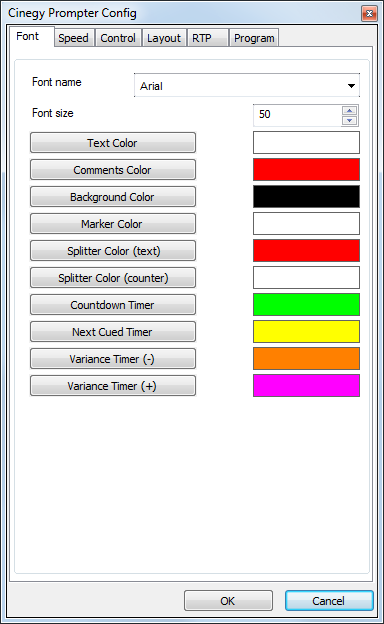The image size is (384, 624).
Task: Switch to the Layout tab
Action: (164, 38)
